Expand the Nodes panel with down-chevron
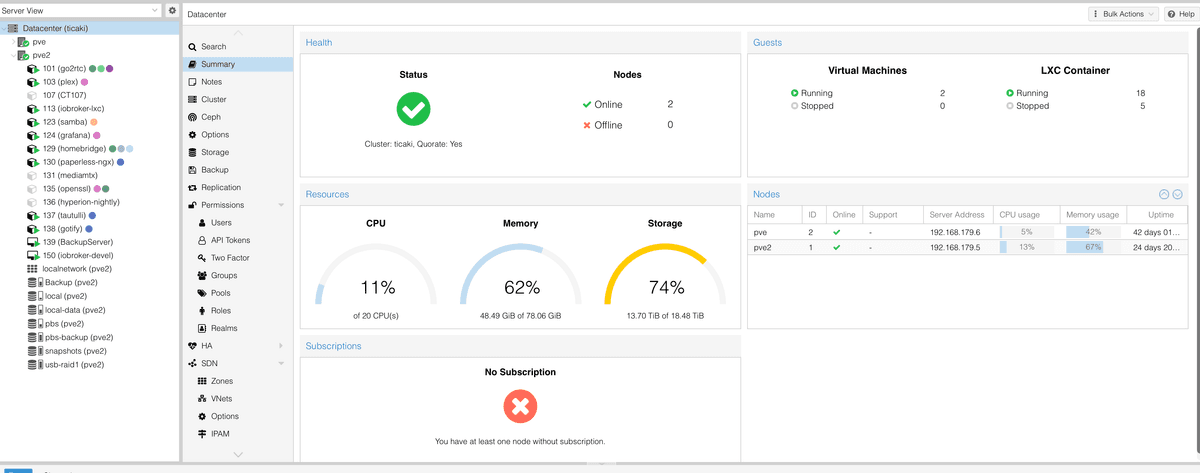This screenshot has width=1200, height=473. pyautogui.click(x=1178, y=195)
